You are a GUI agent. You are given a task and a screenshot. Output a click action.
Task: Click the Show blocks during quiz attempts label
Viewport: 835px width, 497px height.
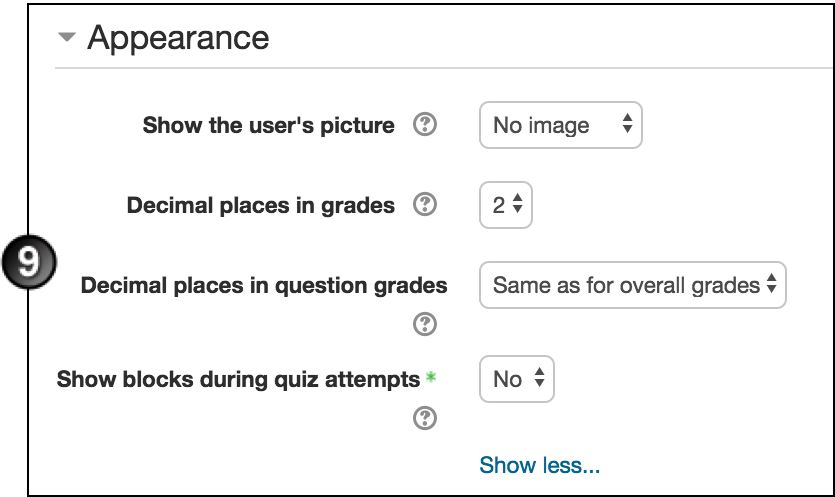pyautogui.click(x=238, y=380)
